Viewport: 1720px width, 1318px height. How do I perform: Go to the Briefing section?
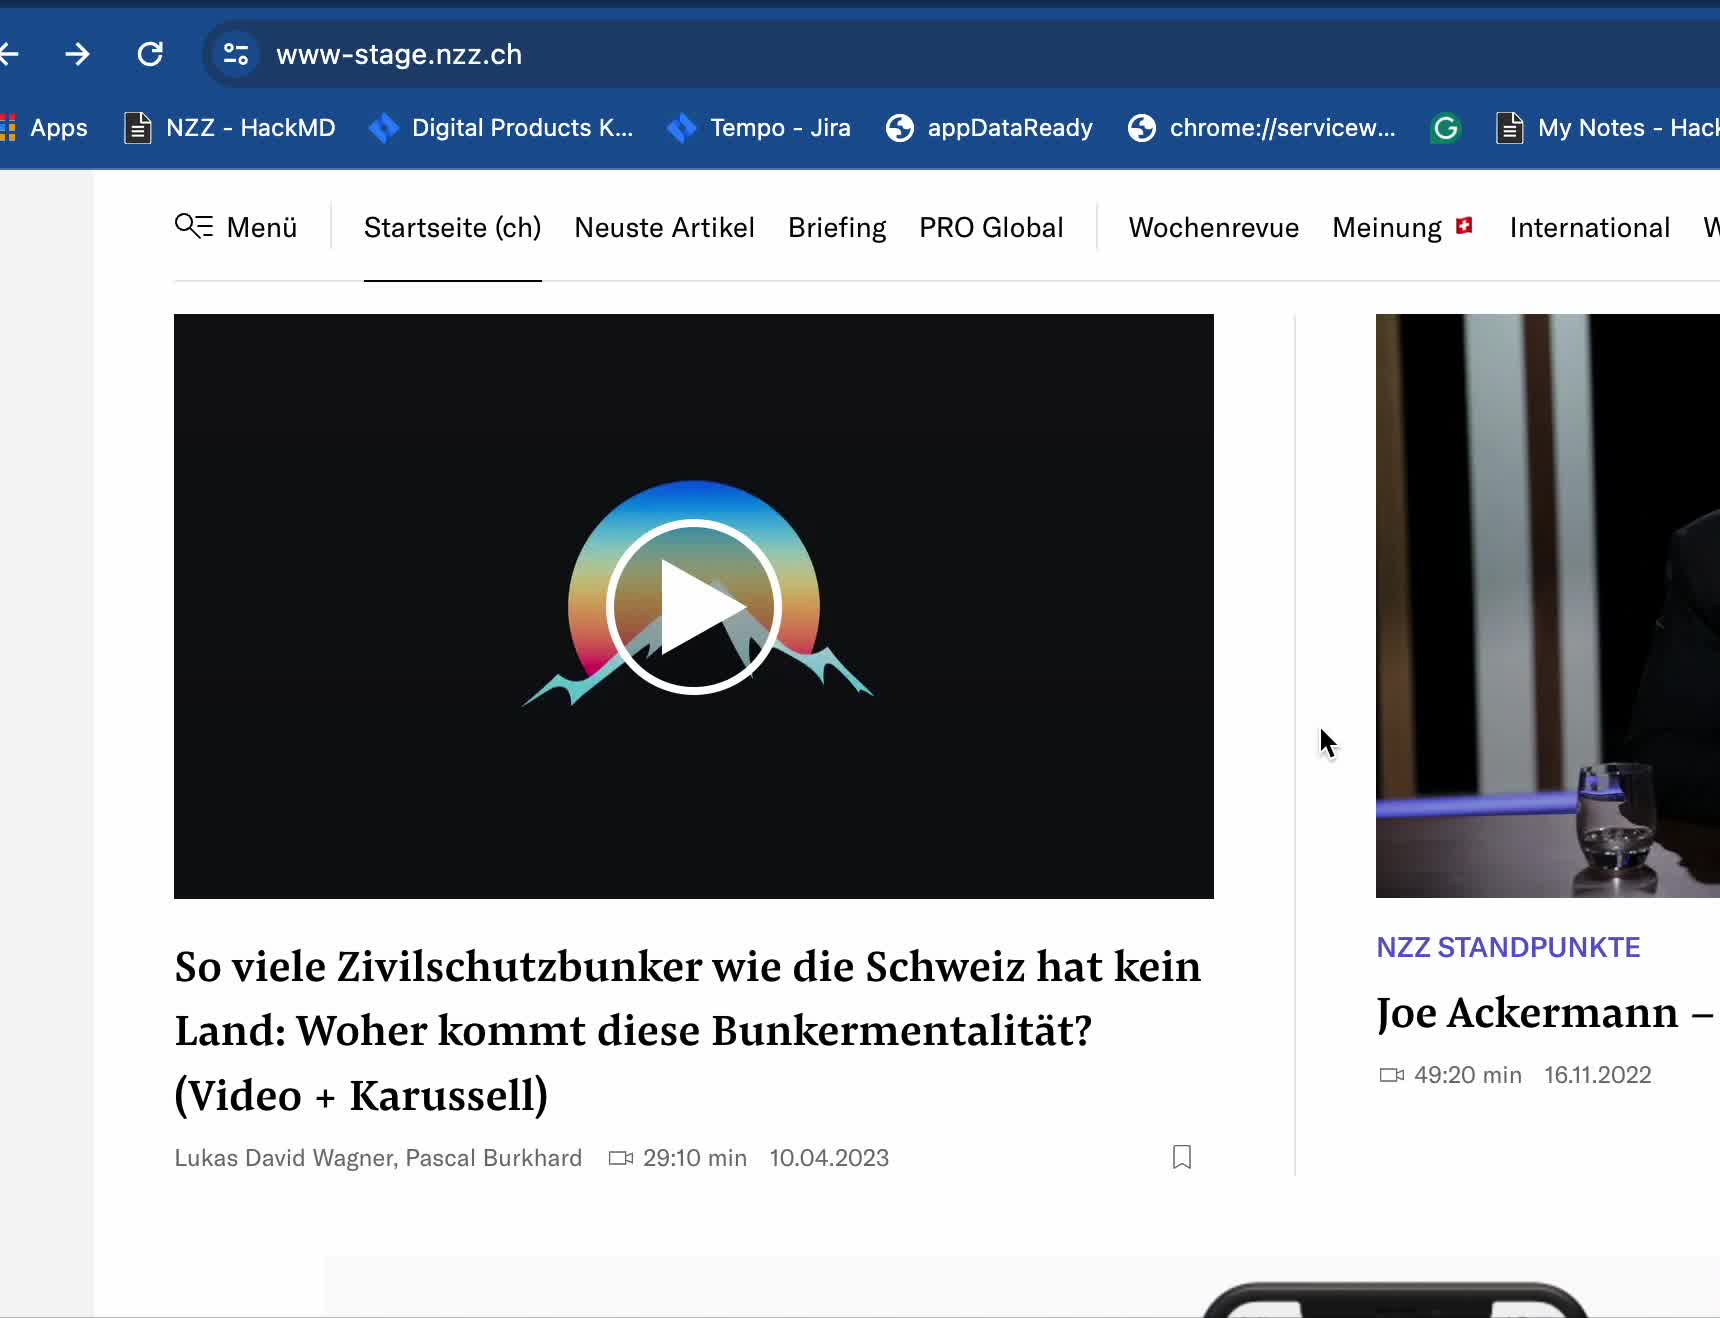coord(837,228)
